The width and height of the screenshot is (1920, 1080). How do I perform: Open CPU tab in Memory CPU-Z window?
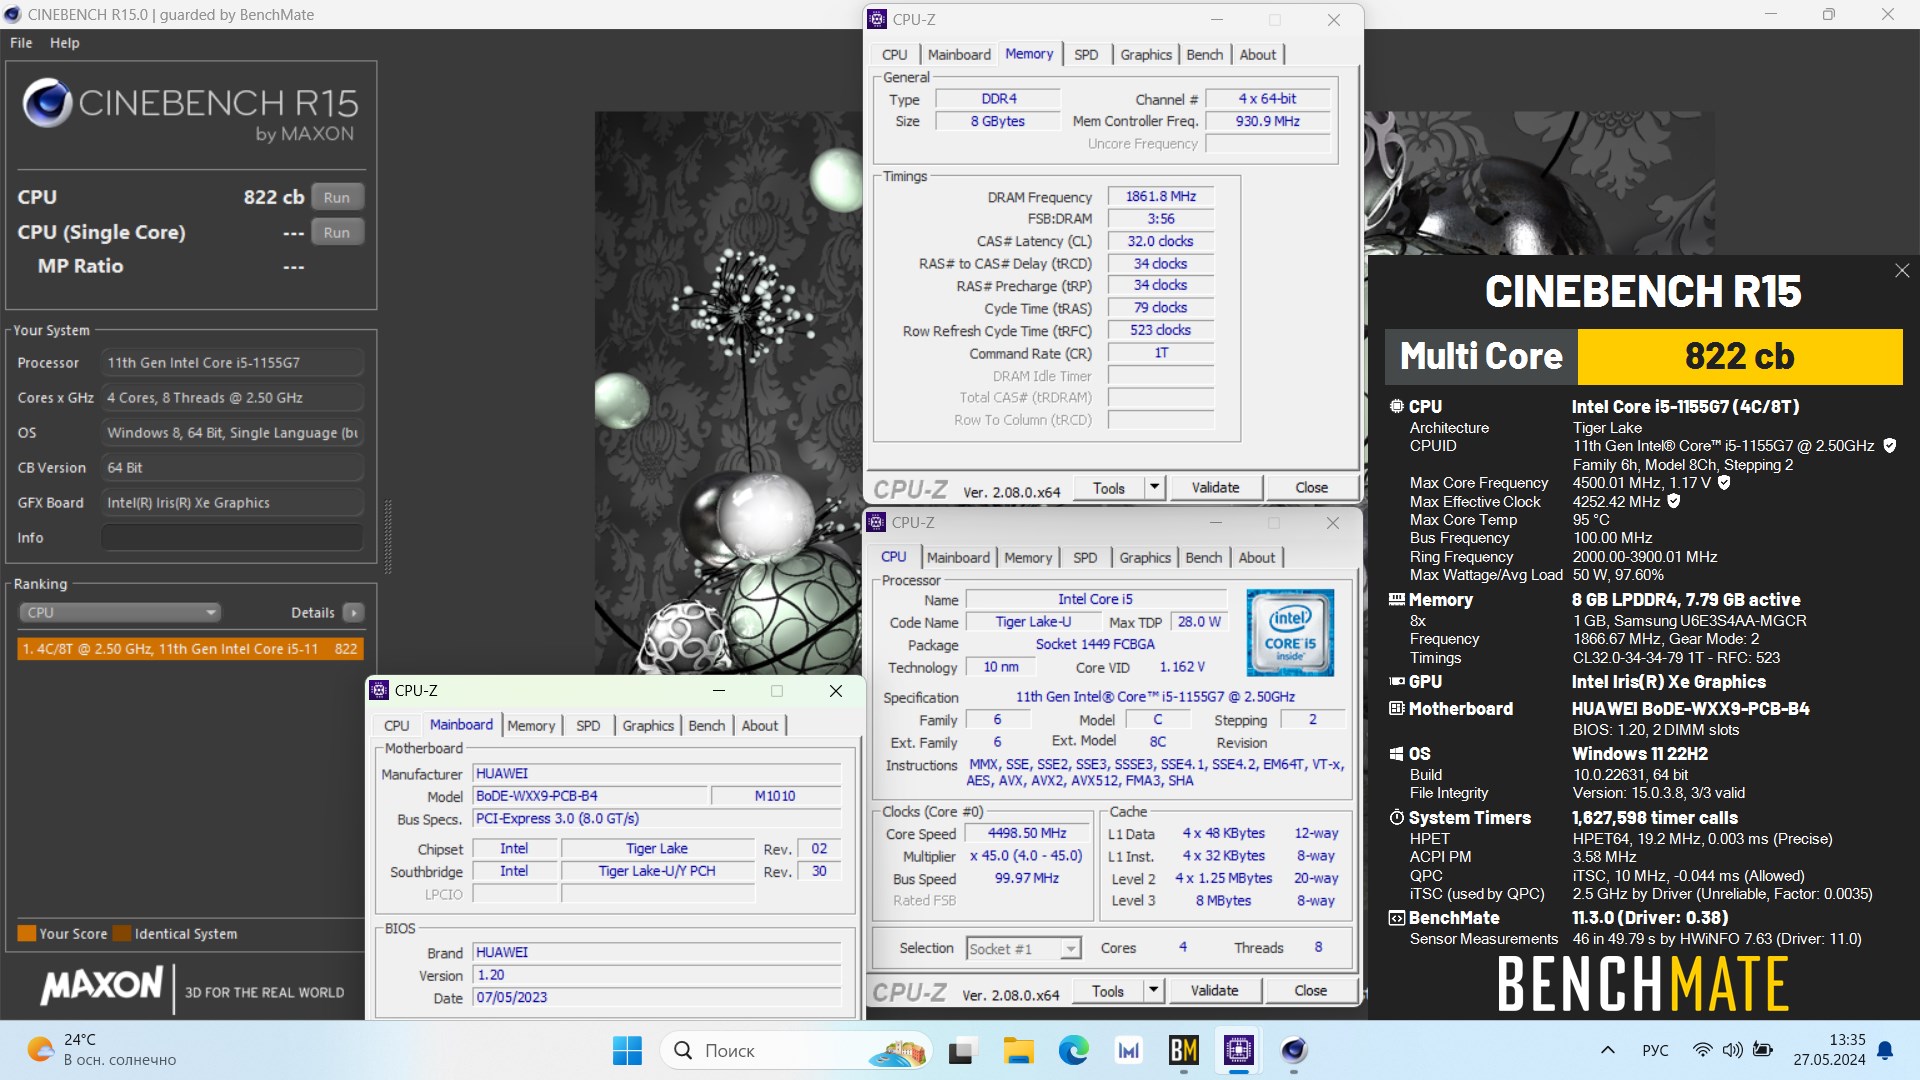tap(895, 55)
